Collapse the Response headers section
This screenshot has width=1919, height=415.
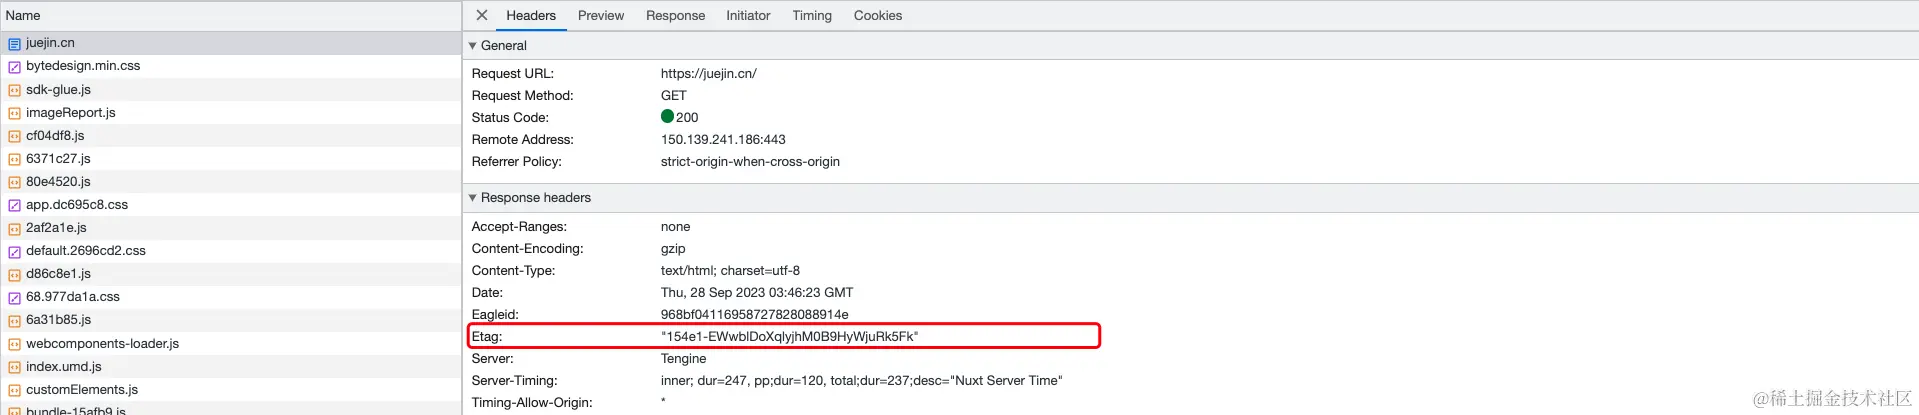(x=473, y=198)
